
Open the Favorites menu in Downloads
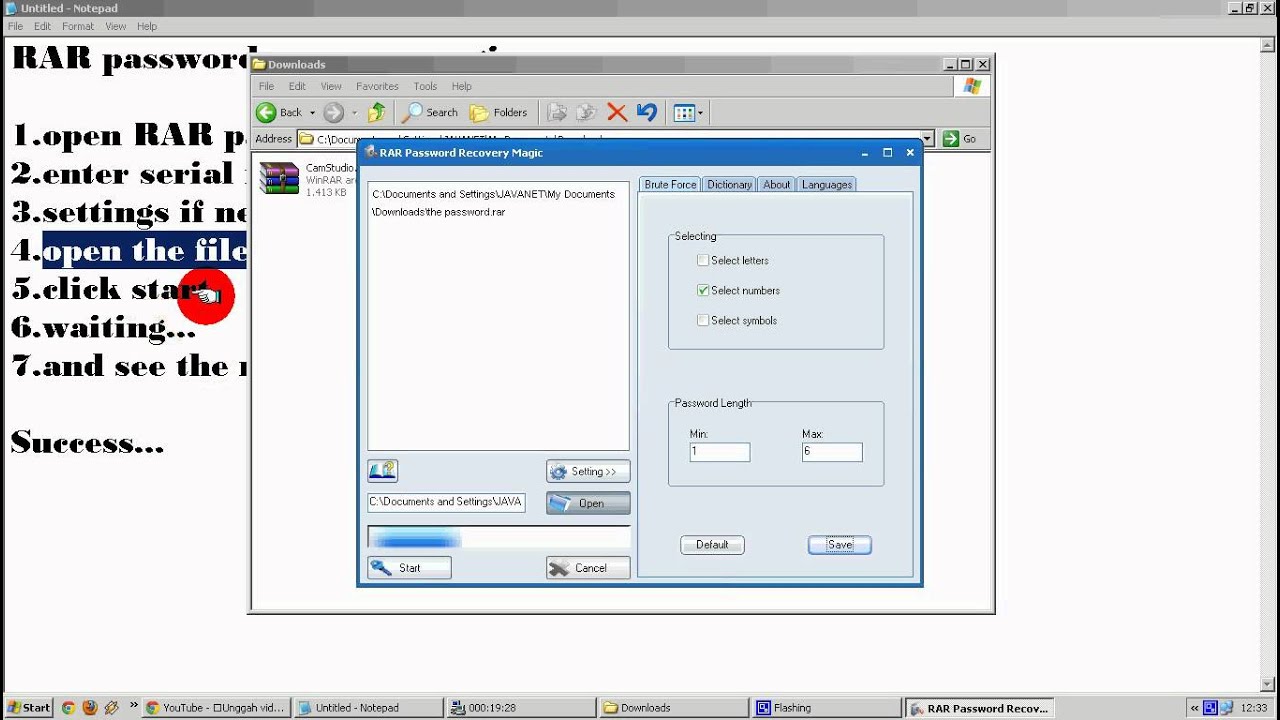377,86
